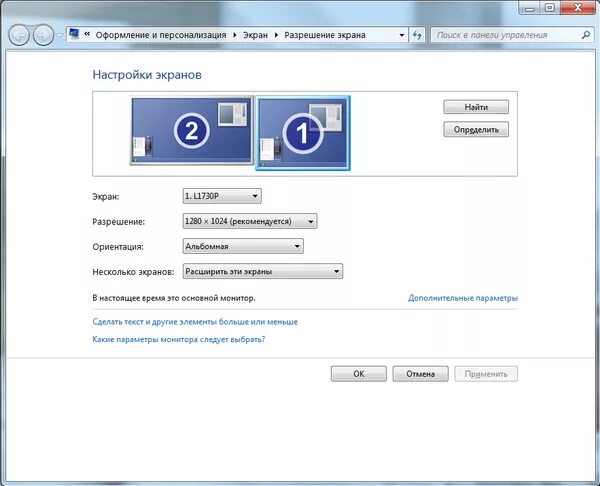Click 'В настоящее время это основной монитор' text
Viewport: 600px width, 486px height.
(174, 298)
